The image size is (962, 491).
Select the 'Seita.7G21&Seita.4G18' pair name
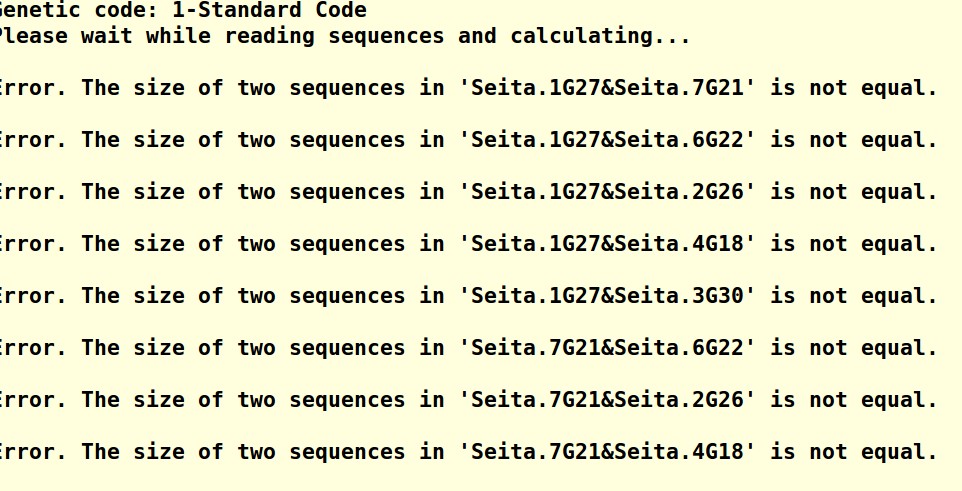click(x=607, y=452)
